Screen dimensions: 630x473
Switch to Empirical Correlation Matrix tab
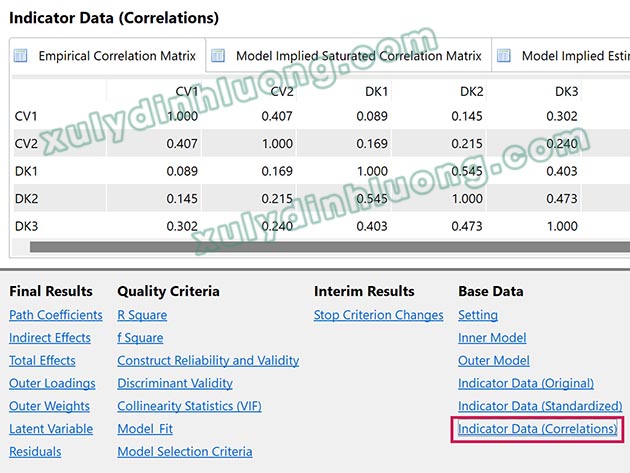pos(108,55)
